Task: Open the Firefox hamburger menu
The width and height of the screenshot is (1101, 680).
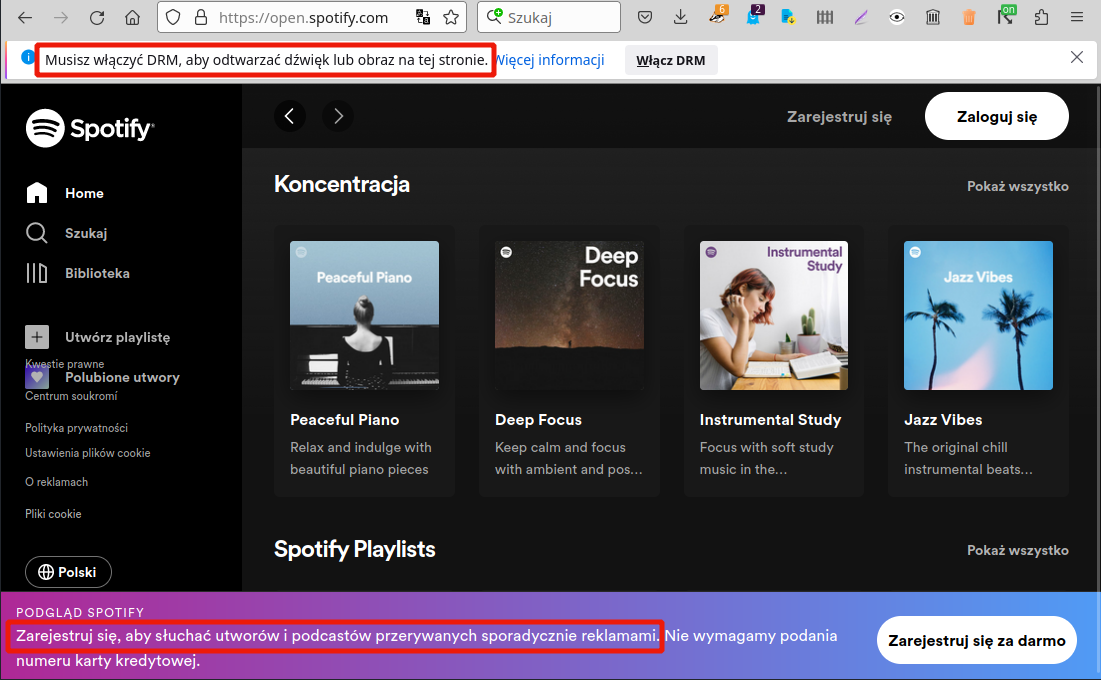Action: pyautogui.click(x=1075, y=17)
